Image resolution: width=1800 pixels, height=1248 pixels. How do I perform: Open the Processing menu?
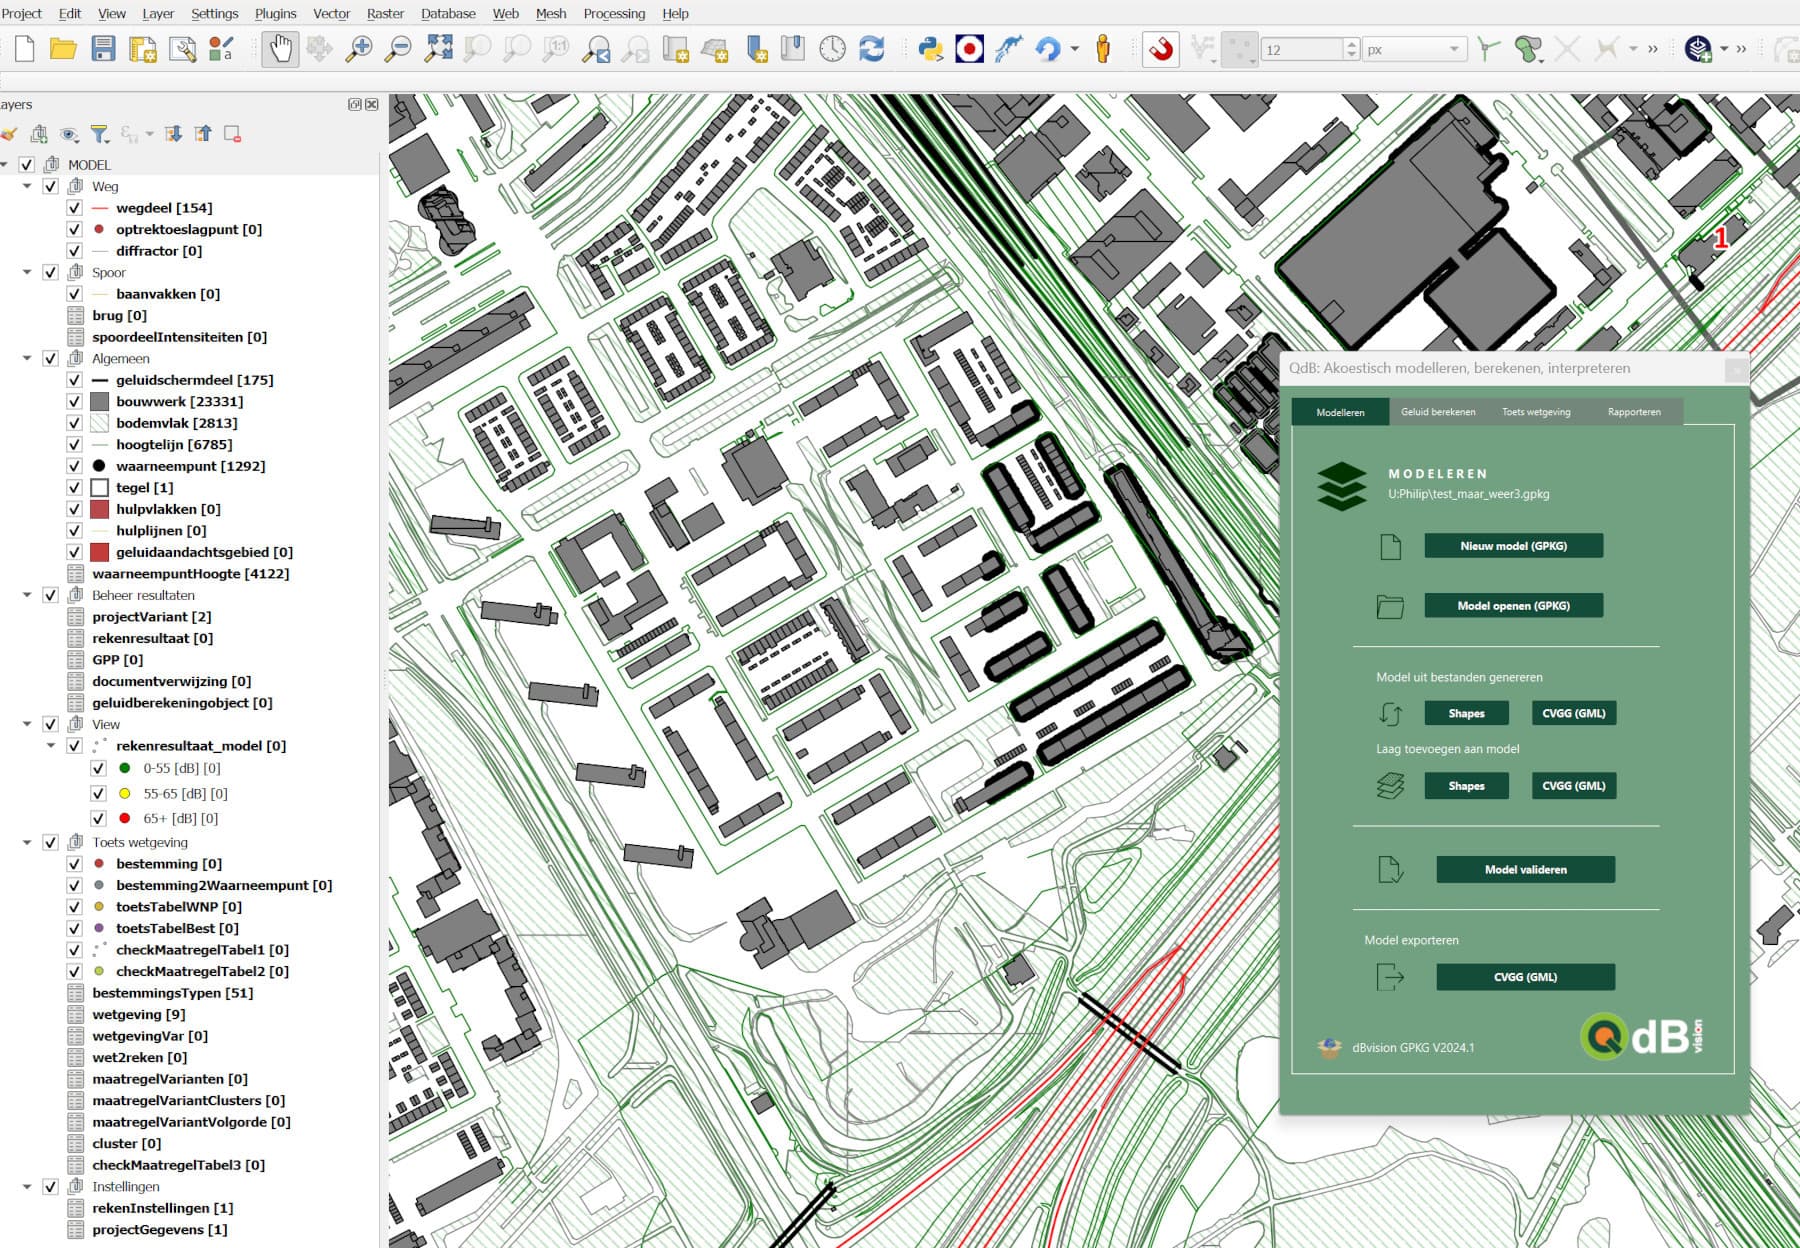613,13
